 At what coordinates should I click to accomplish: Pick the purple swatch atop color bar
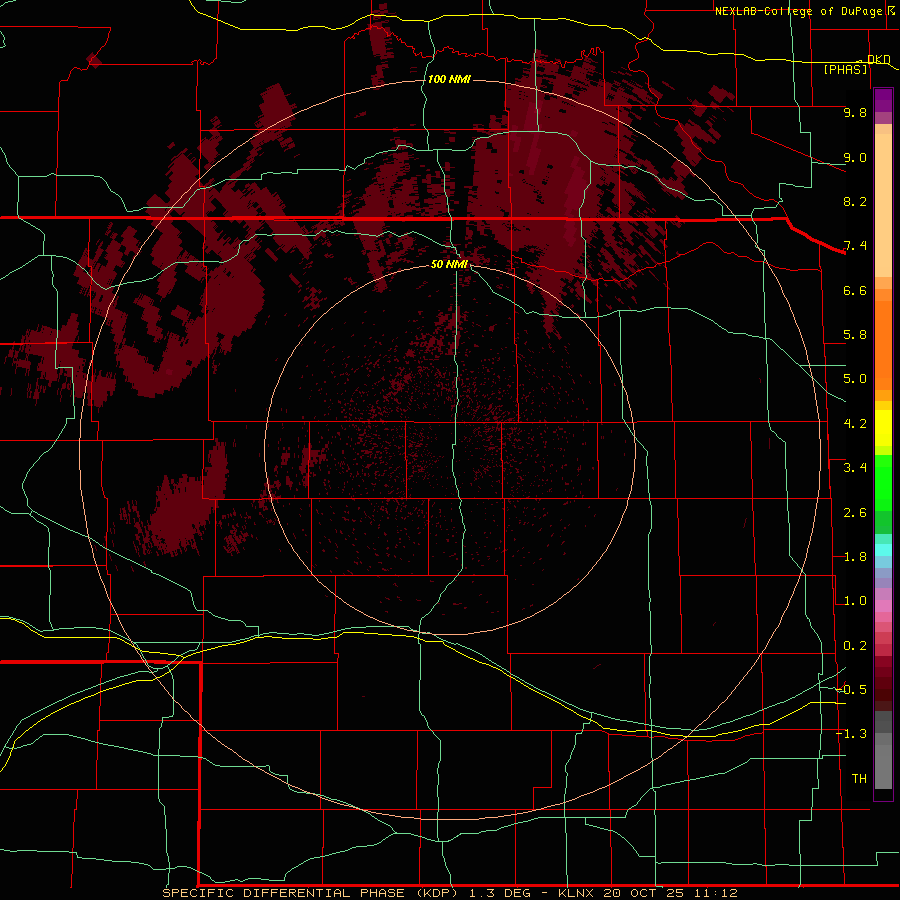click(x=883, y=100)
